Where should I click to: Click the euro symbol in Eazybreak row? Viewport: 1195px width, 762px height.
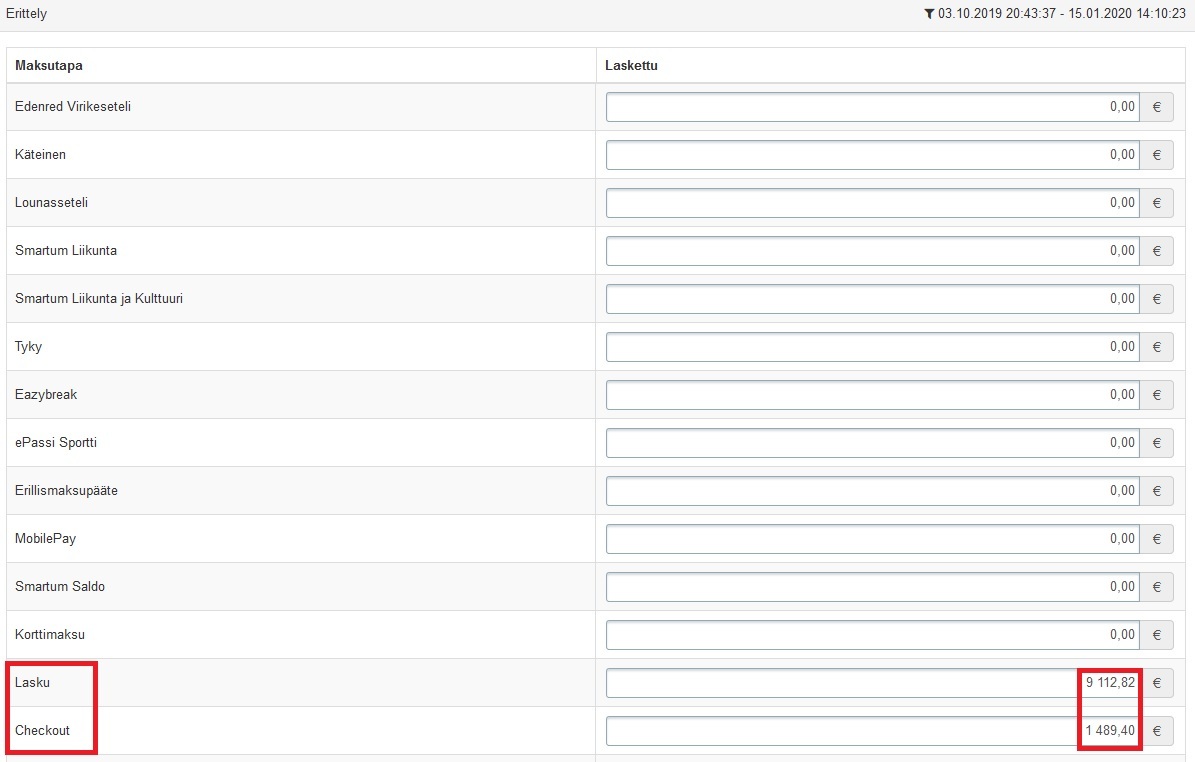point(1157,395)
